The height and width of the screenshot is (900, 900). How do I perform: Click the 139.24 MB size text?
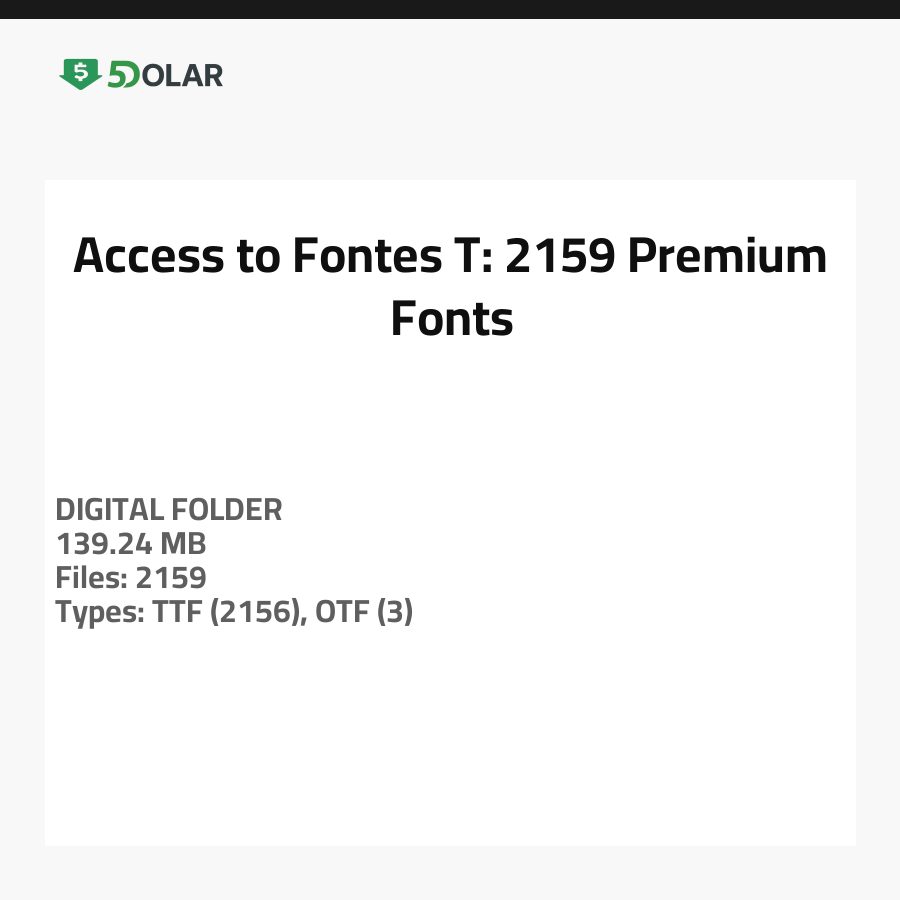click(x=131, y=544)
